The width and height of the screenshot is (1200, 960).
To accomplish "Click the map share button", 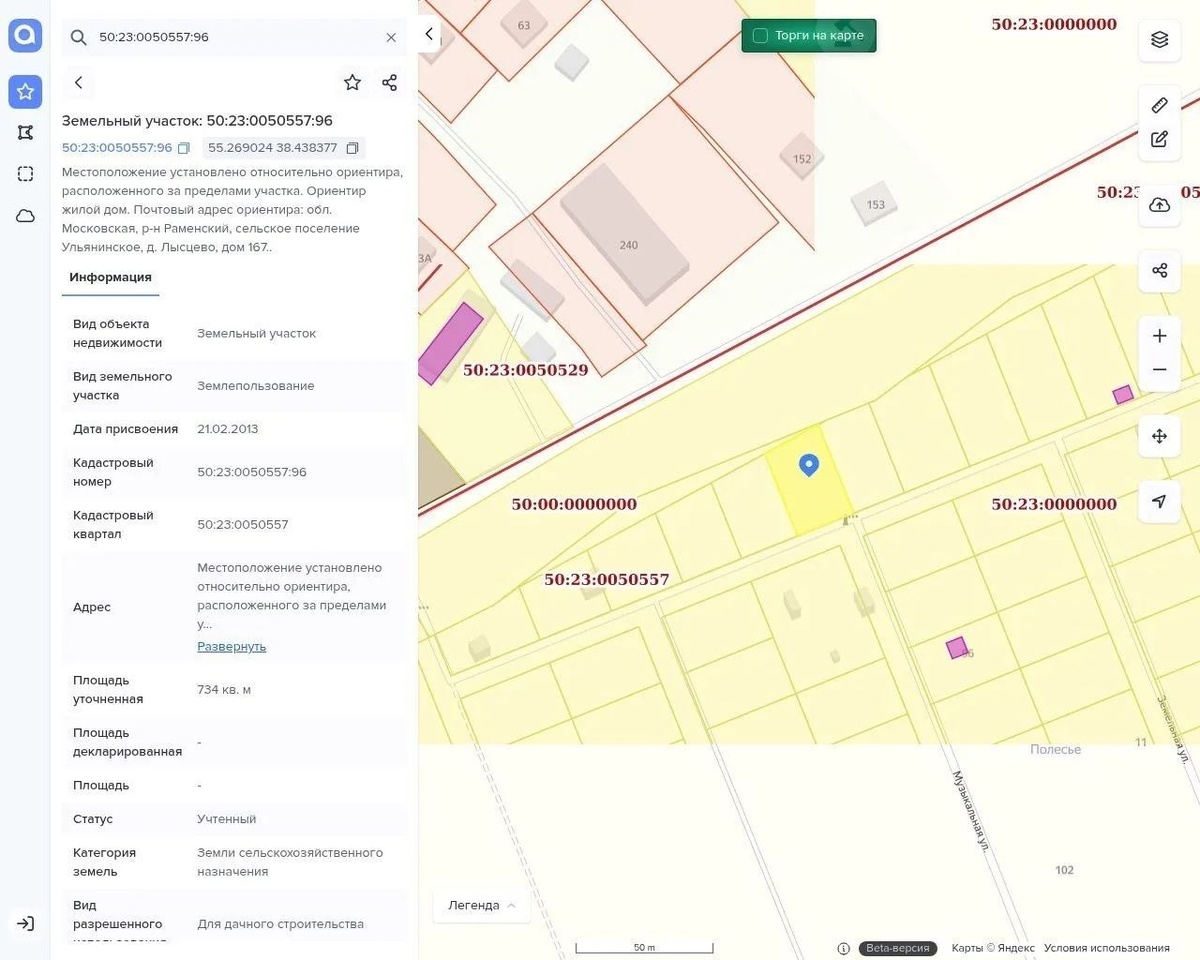I will tap(1159, 271).
